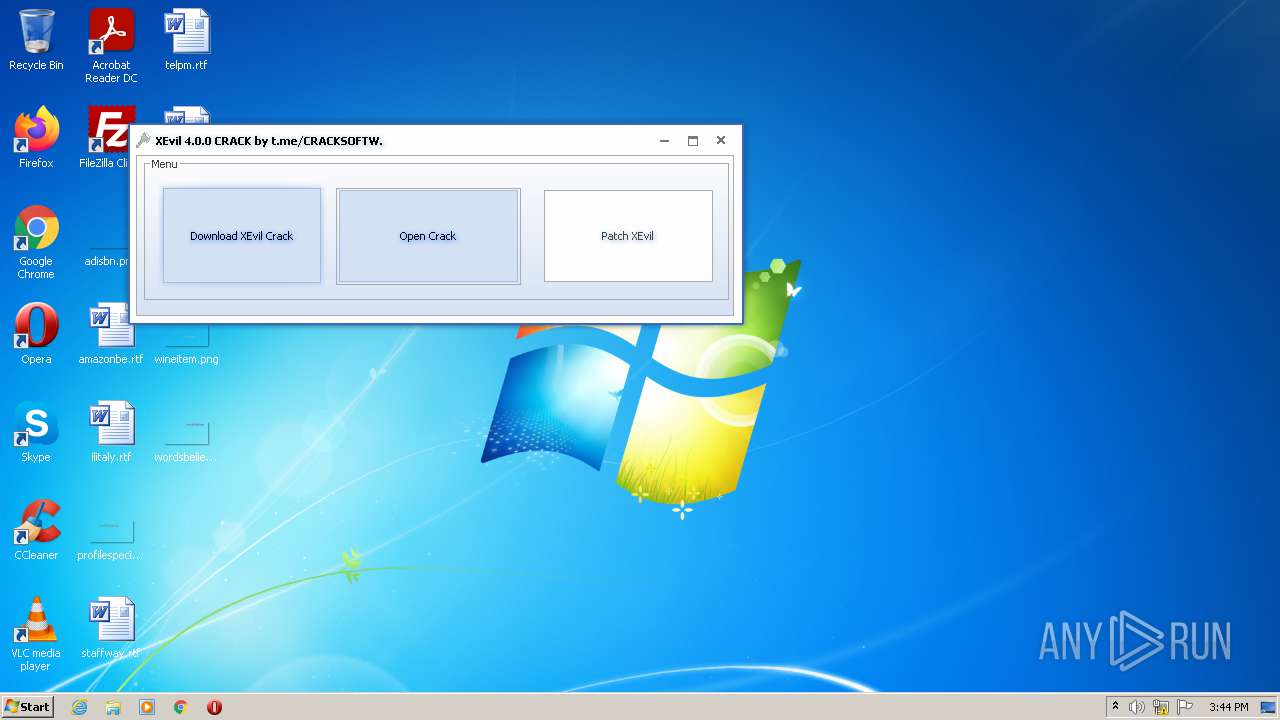Select the Google Chrome desktop shortcut
The image size is (1280, 720).
pos(36,242)
